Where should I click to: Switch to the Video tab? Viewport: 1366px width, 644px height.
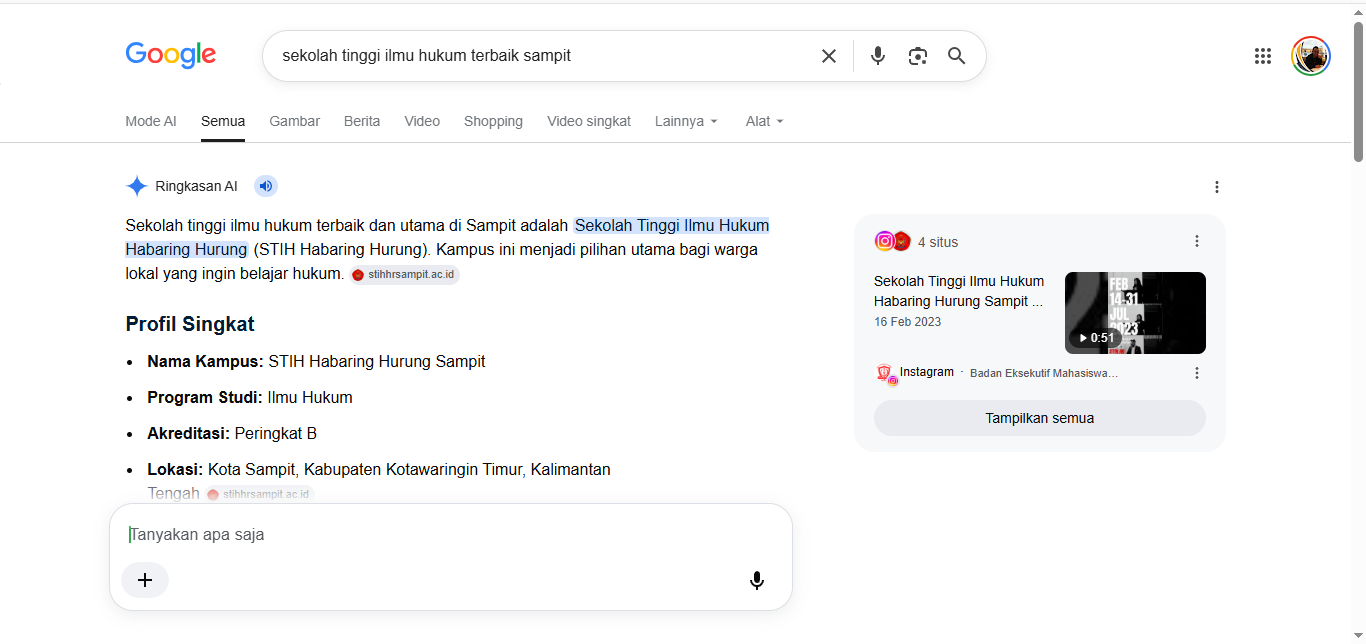pyautogui.click(x=422, y=121)
